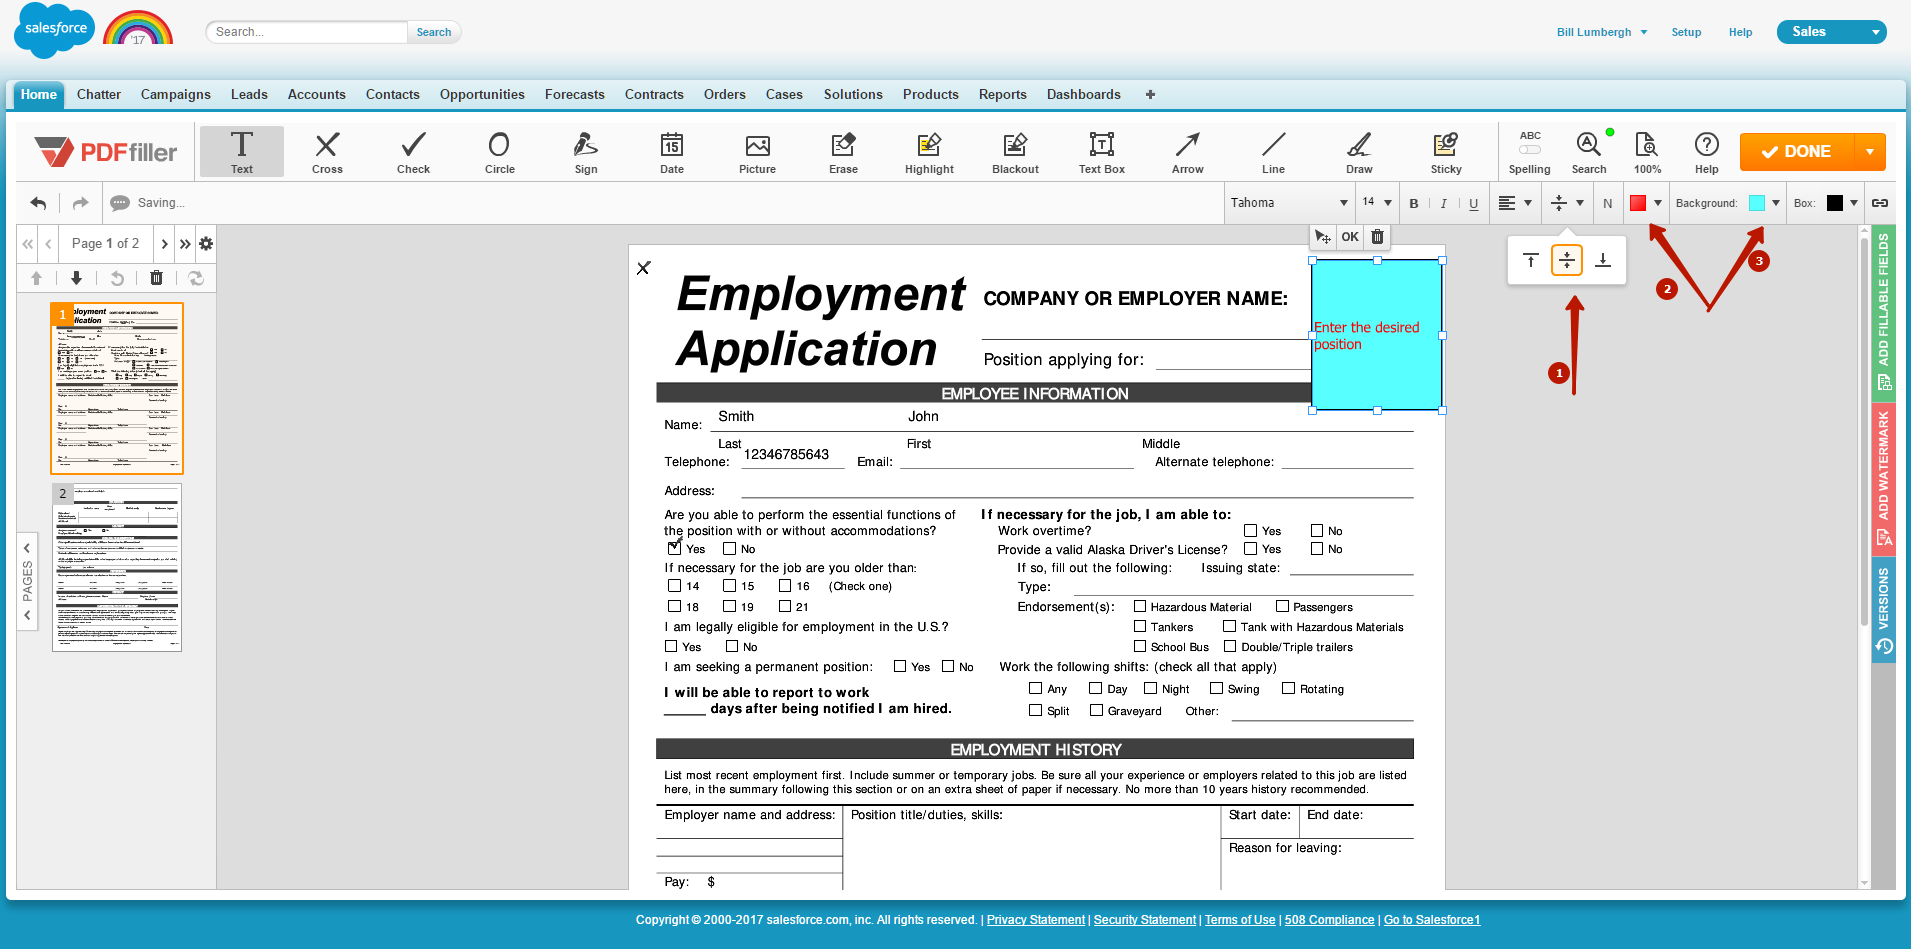Open the Tahoma font dropdown

click(1289, 203)
